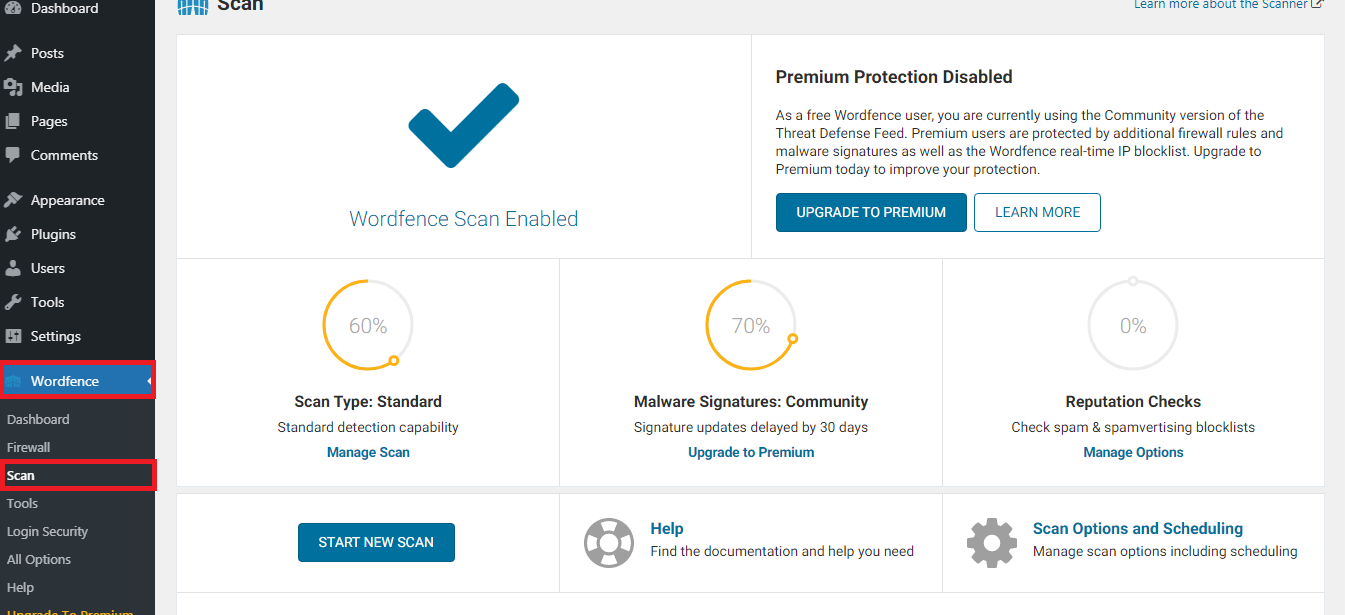Open the Manage Scan link
Viewport: 1345px width, 615px height.
point(368,452)
